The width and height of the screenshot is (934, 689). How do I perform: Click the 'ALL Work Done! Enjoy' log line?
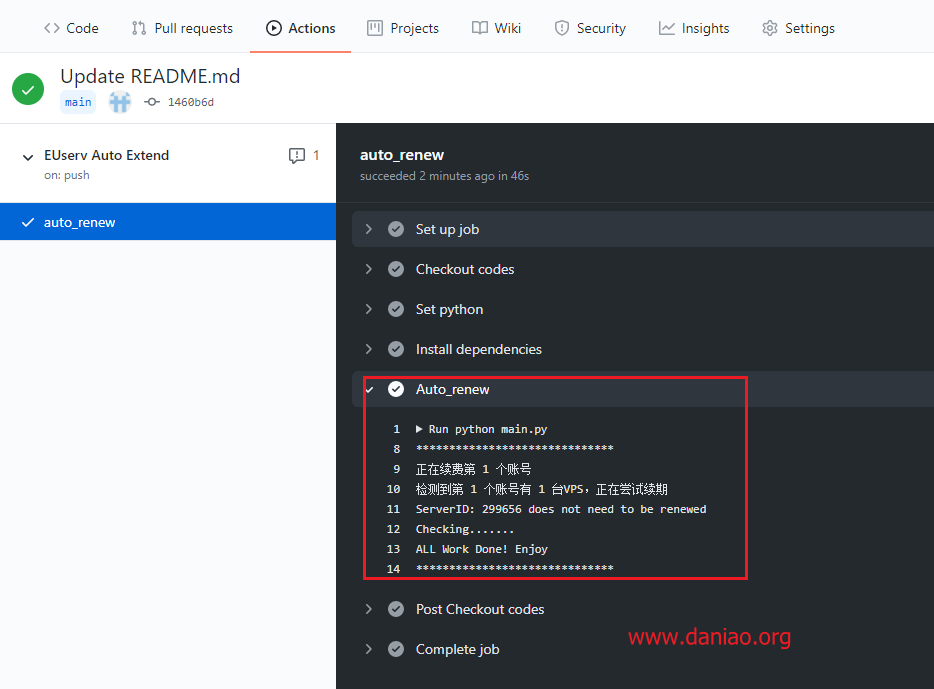click(x=482, y=549)
